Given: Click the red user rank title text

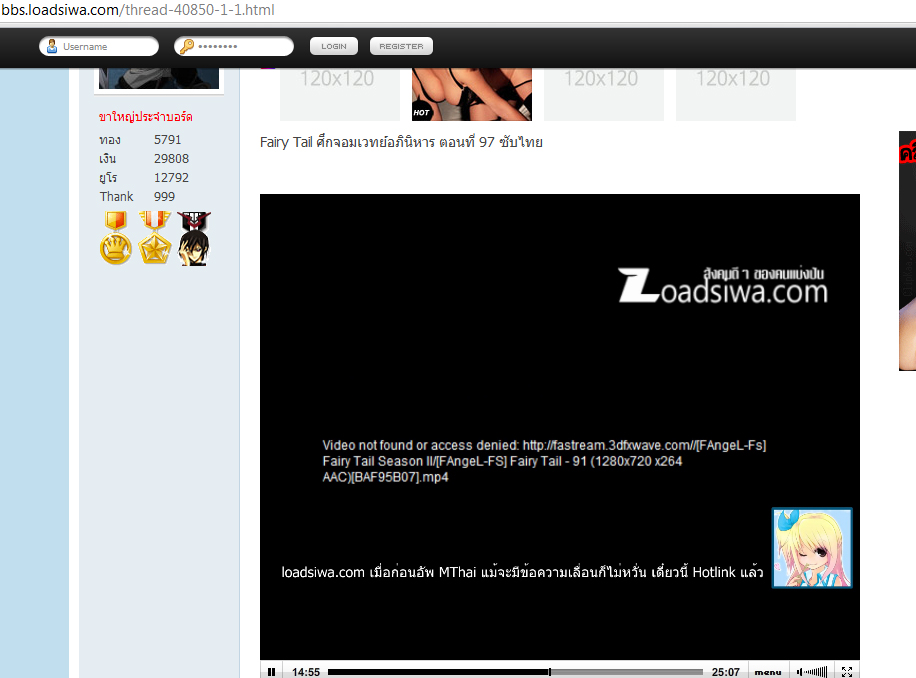Looking at the screenshot, I should pyautogui.click(x=145, y=117).
